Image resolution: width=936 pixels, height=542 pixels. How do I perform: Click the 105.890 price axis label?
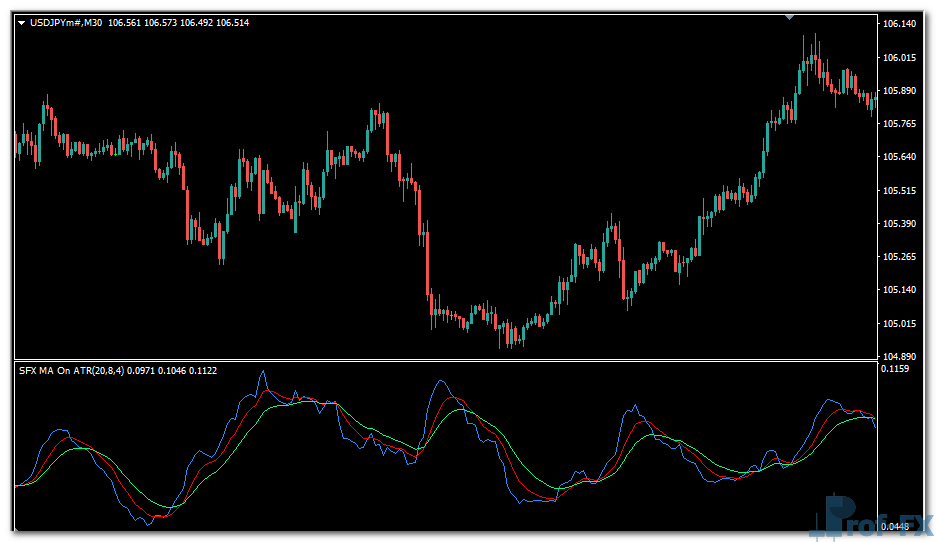click(901, 91)
